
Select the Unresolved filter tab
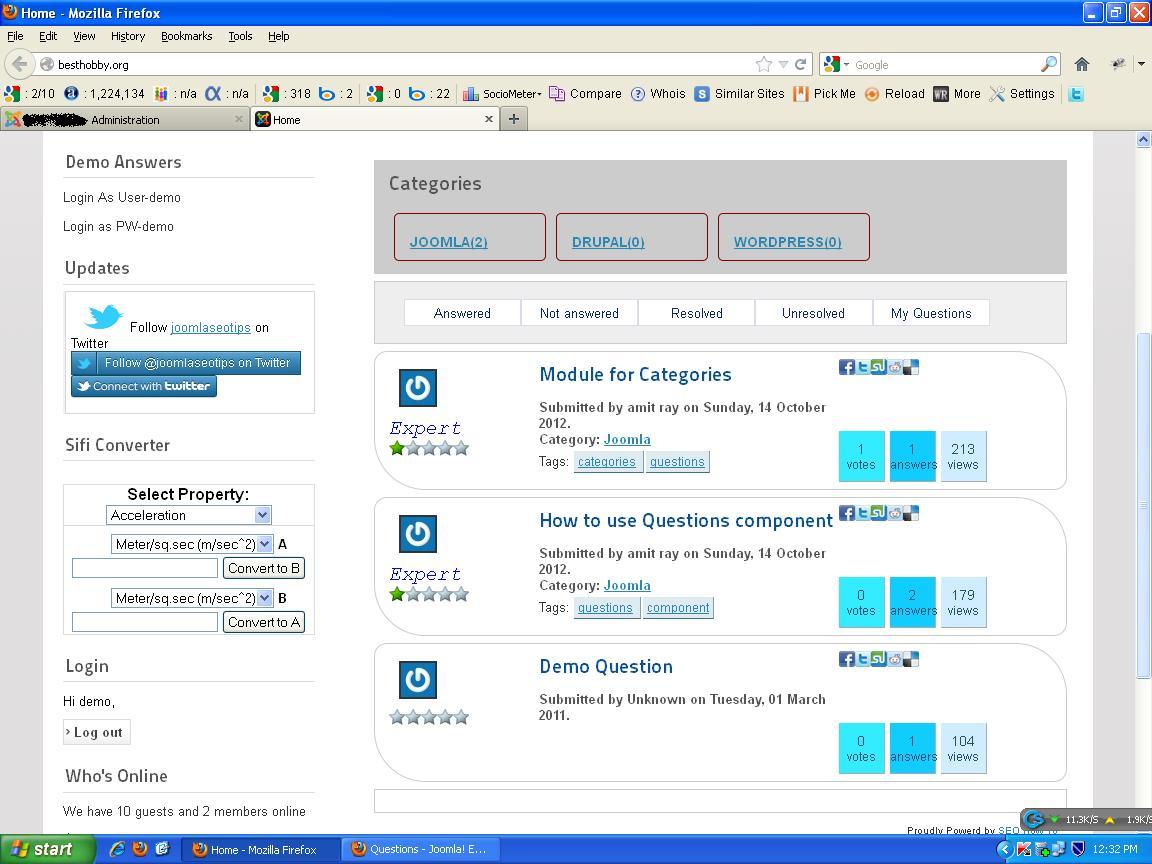813,313
